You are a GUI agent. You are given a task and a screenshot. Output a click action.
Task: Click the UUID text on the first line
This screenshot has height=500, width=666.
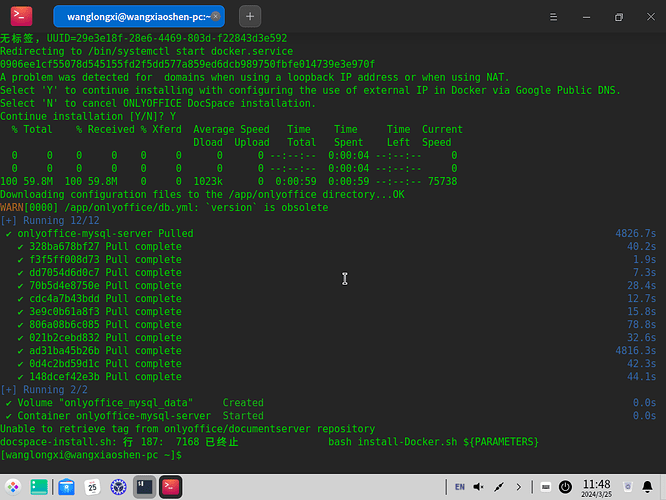click(x=167, y=38)
